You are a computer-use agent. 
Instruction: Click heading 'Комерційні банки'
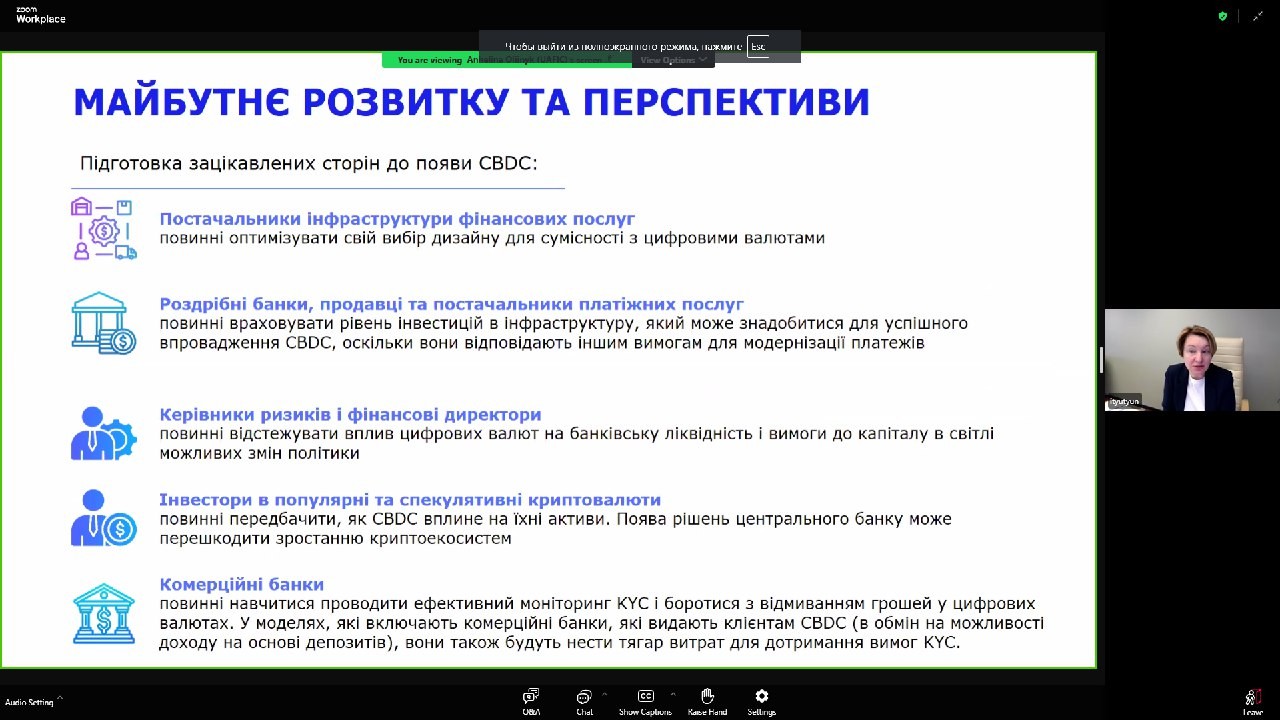pos(242,584)
